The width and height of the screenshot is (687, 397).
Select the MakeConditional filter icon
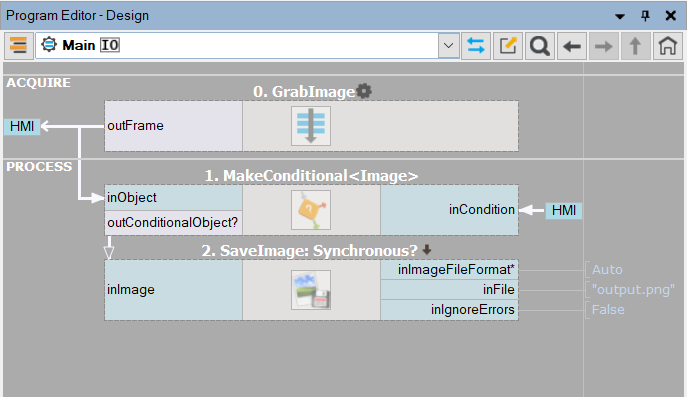311,210
